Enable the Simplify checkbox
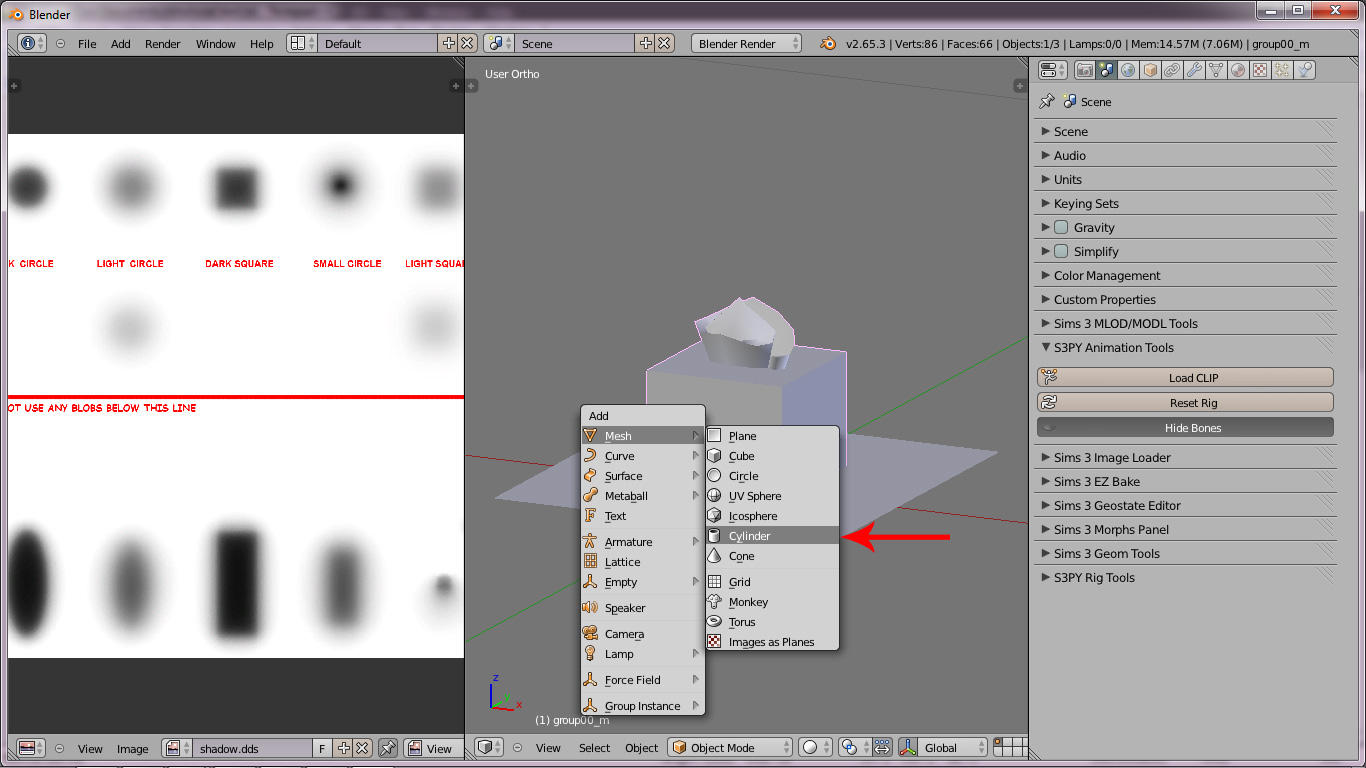 click(x=1061, y=252)
